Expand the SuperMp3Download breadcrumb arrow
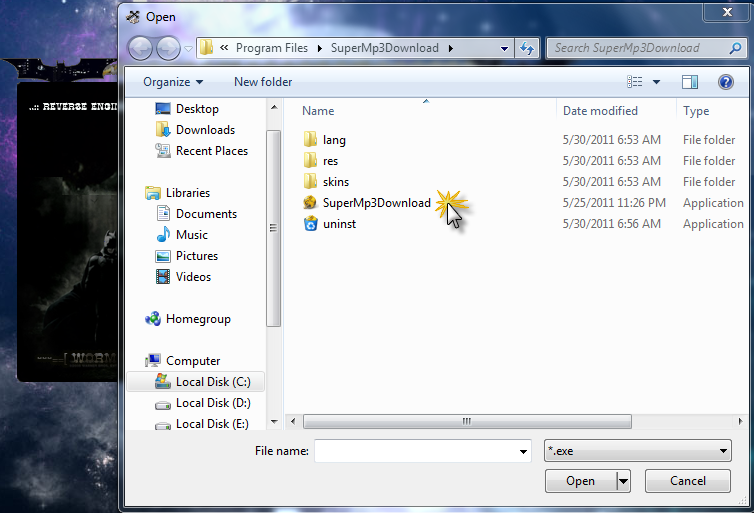754x513 pixels. [x=451, y=48]
